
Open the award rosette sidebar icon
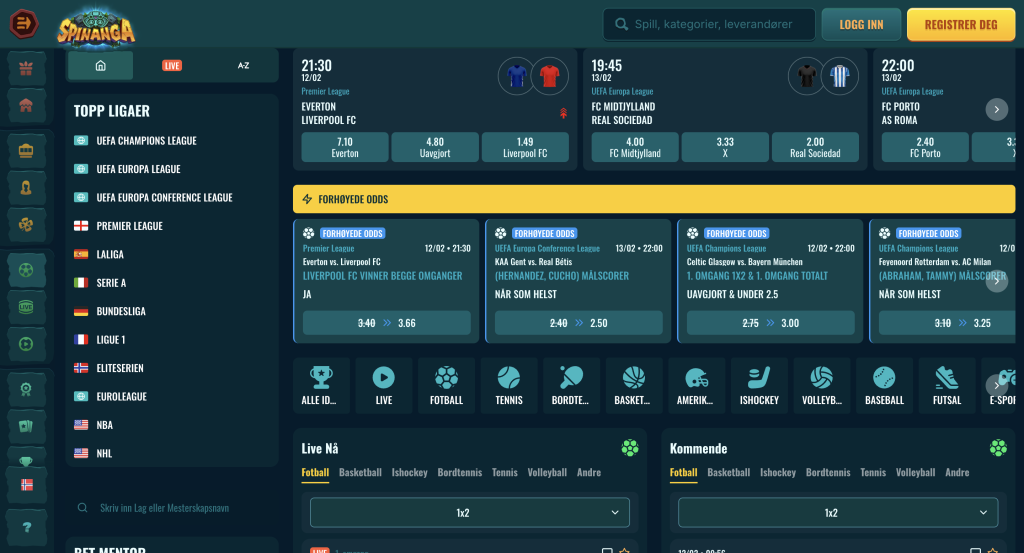[26, 389]
